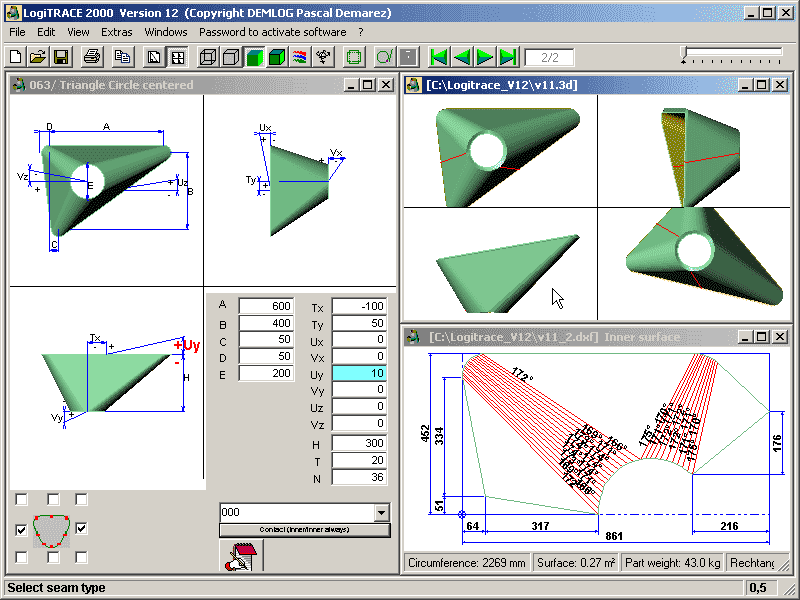Click the N field showing 36
Viewport: 800px width, 600px height.
pos(359,477)
